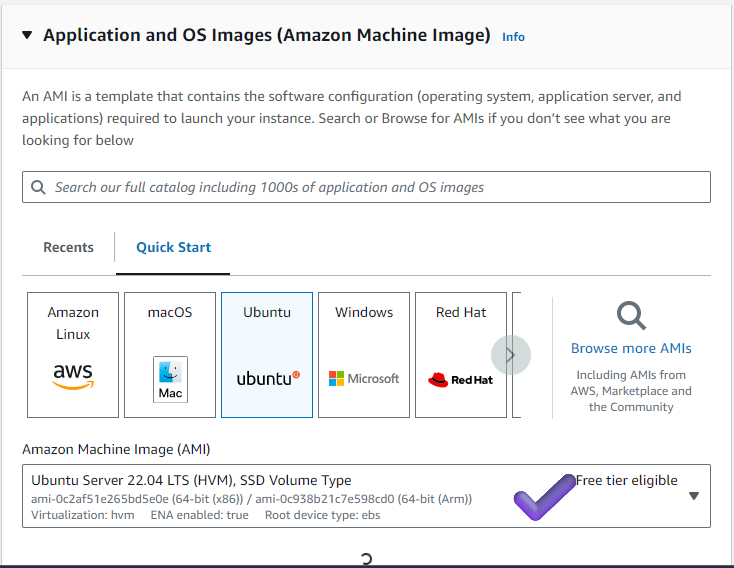734x568 pixels.
Task: Collapse the Application and OS Images section
Action: coord(28,35)
